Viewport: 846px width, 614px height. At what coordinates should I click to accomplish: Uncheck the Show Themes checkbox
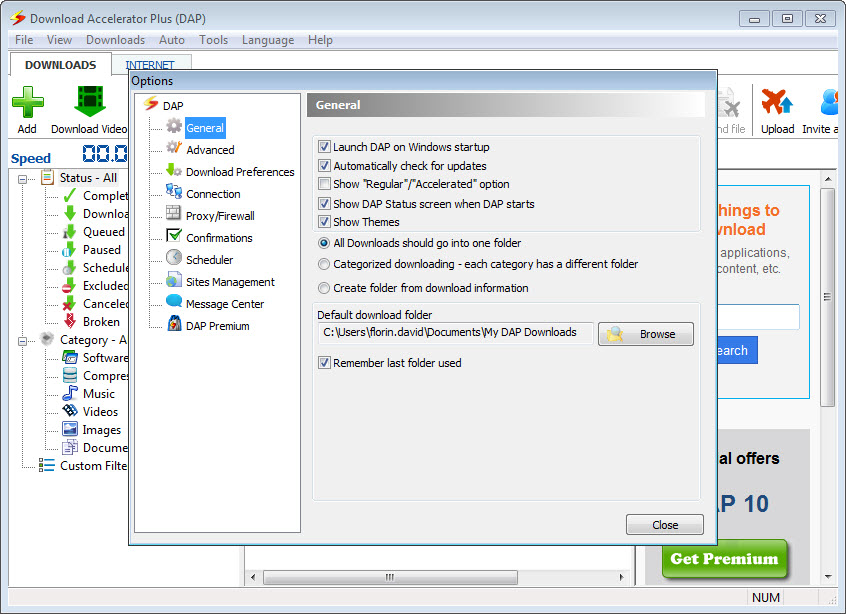pyautogui.click(x=324, y=221)
